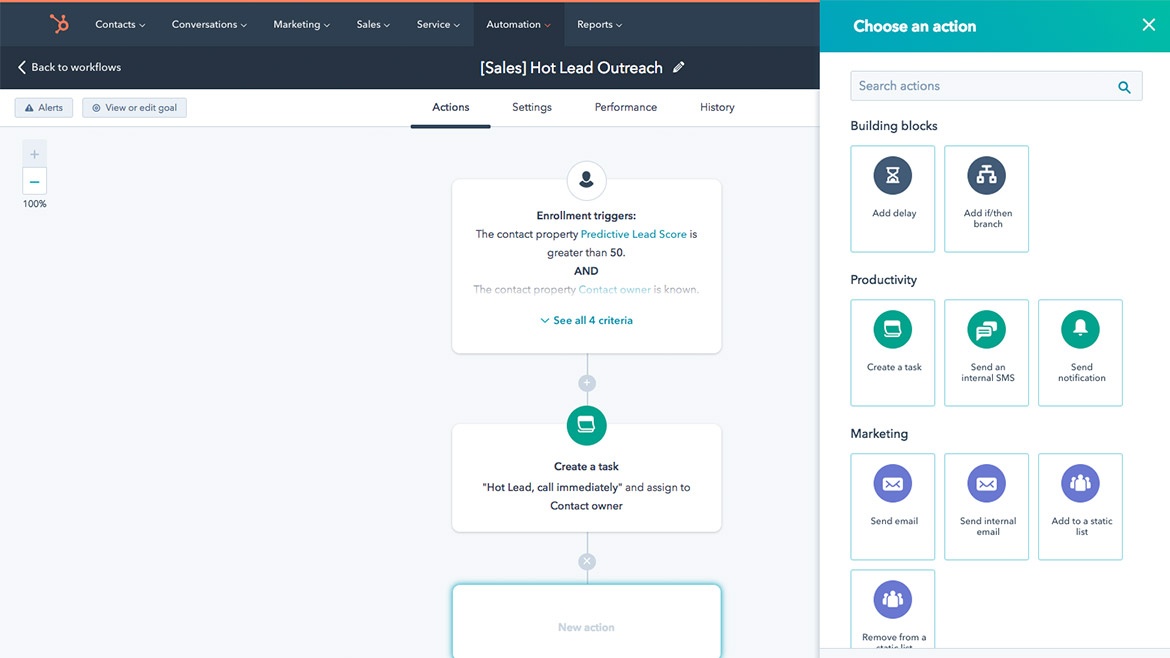The width and height of the screenshot is (1170, 658).
Task: Click the Alerts button
Action: point(44,108)
